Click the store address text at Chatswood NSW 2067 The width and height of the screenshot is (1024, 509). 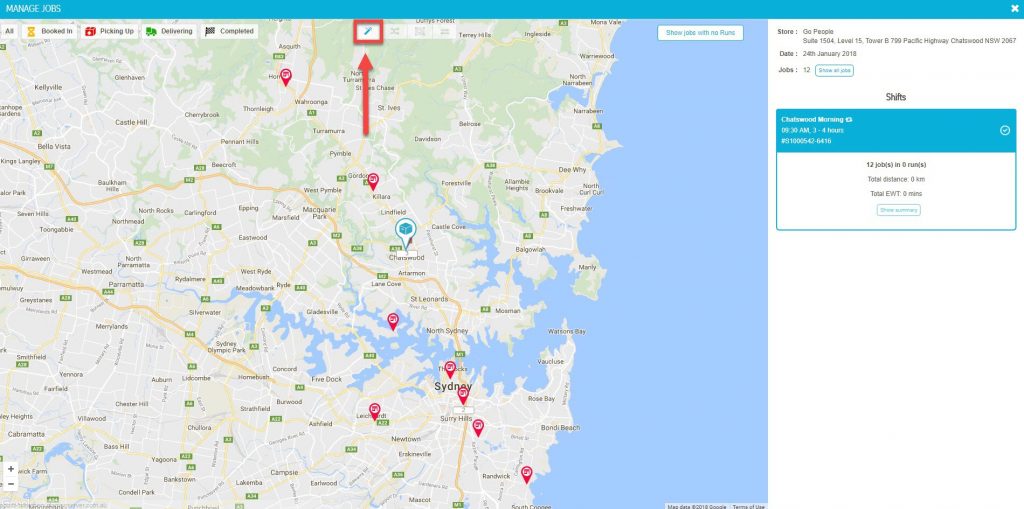909,41
